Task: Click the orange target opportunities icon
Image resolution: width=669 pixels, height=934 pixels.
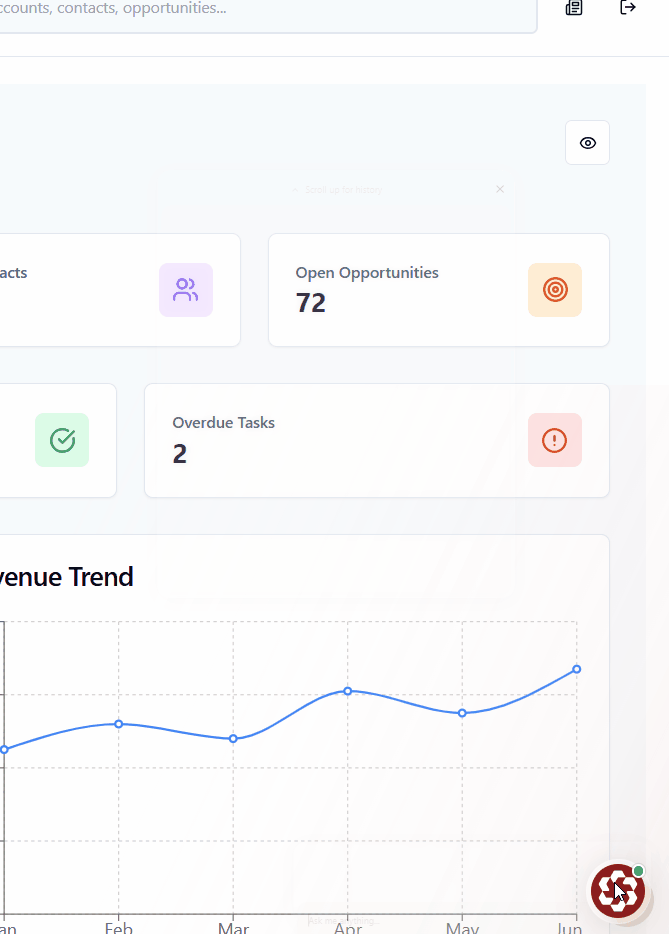Action: point(555,290)
